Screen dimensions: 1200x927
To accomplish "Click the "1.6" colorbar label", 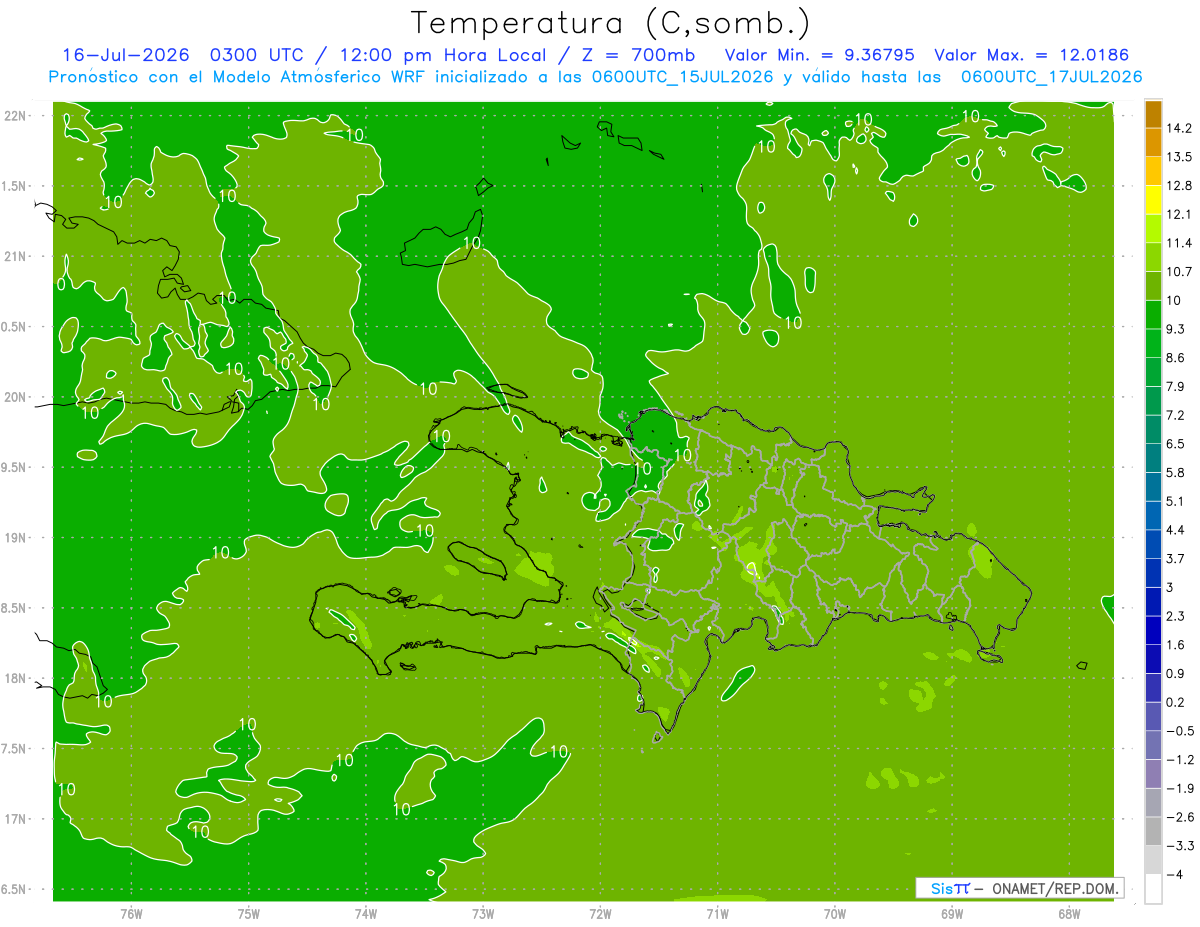I will click(1177, 646).
